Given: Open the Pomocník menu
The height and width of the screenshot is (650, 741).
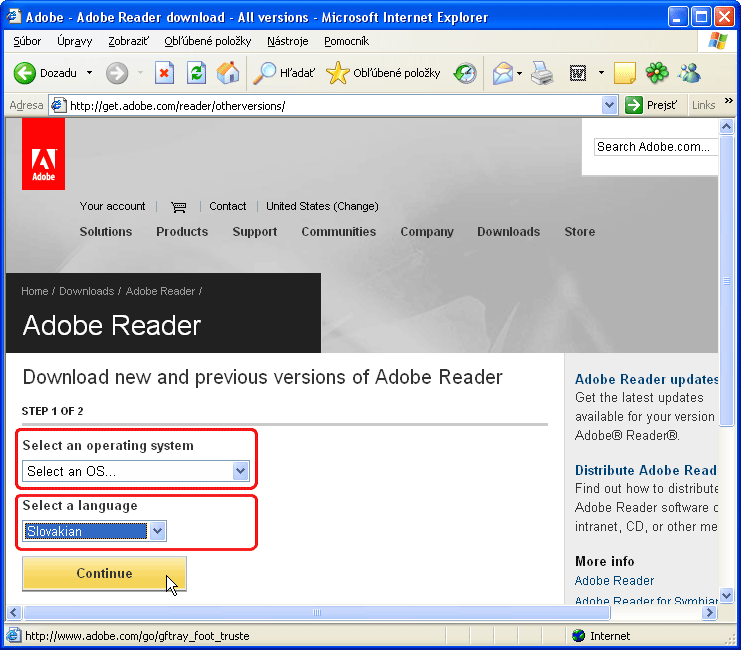Looking at the screenshot, I should tap(346, 41).
